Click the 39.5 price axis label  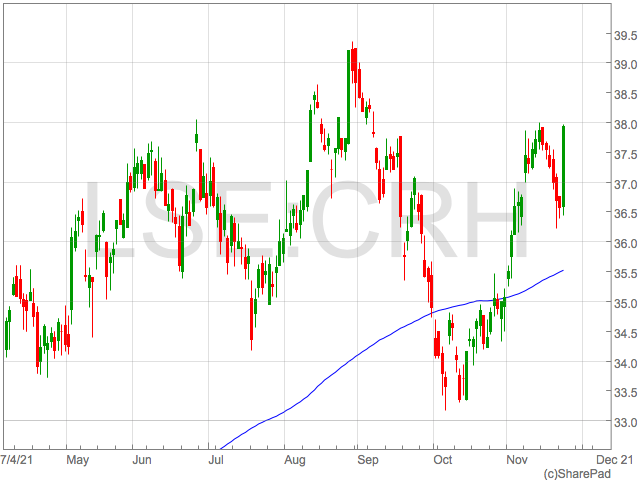(x=625, y=36)
